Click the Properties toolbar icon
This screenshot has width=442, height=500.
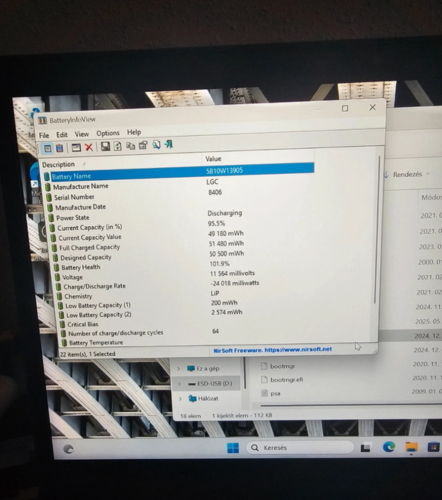point(143,145)
